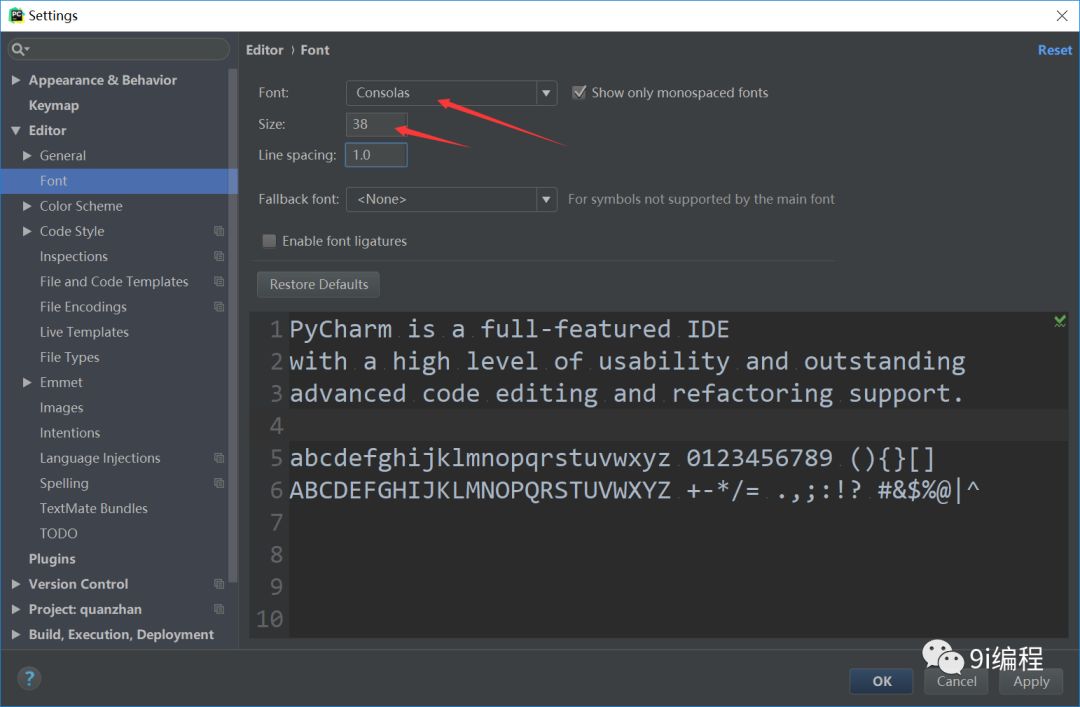Screen dimensions: 1080x707
Task: Open Spelling settings page
Action: pos(64,483)
